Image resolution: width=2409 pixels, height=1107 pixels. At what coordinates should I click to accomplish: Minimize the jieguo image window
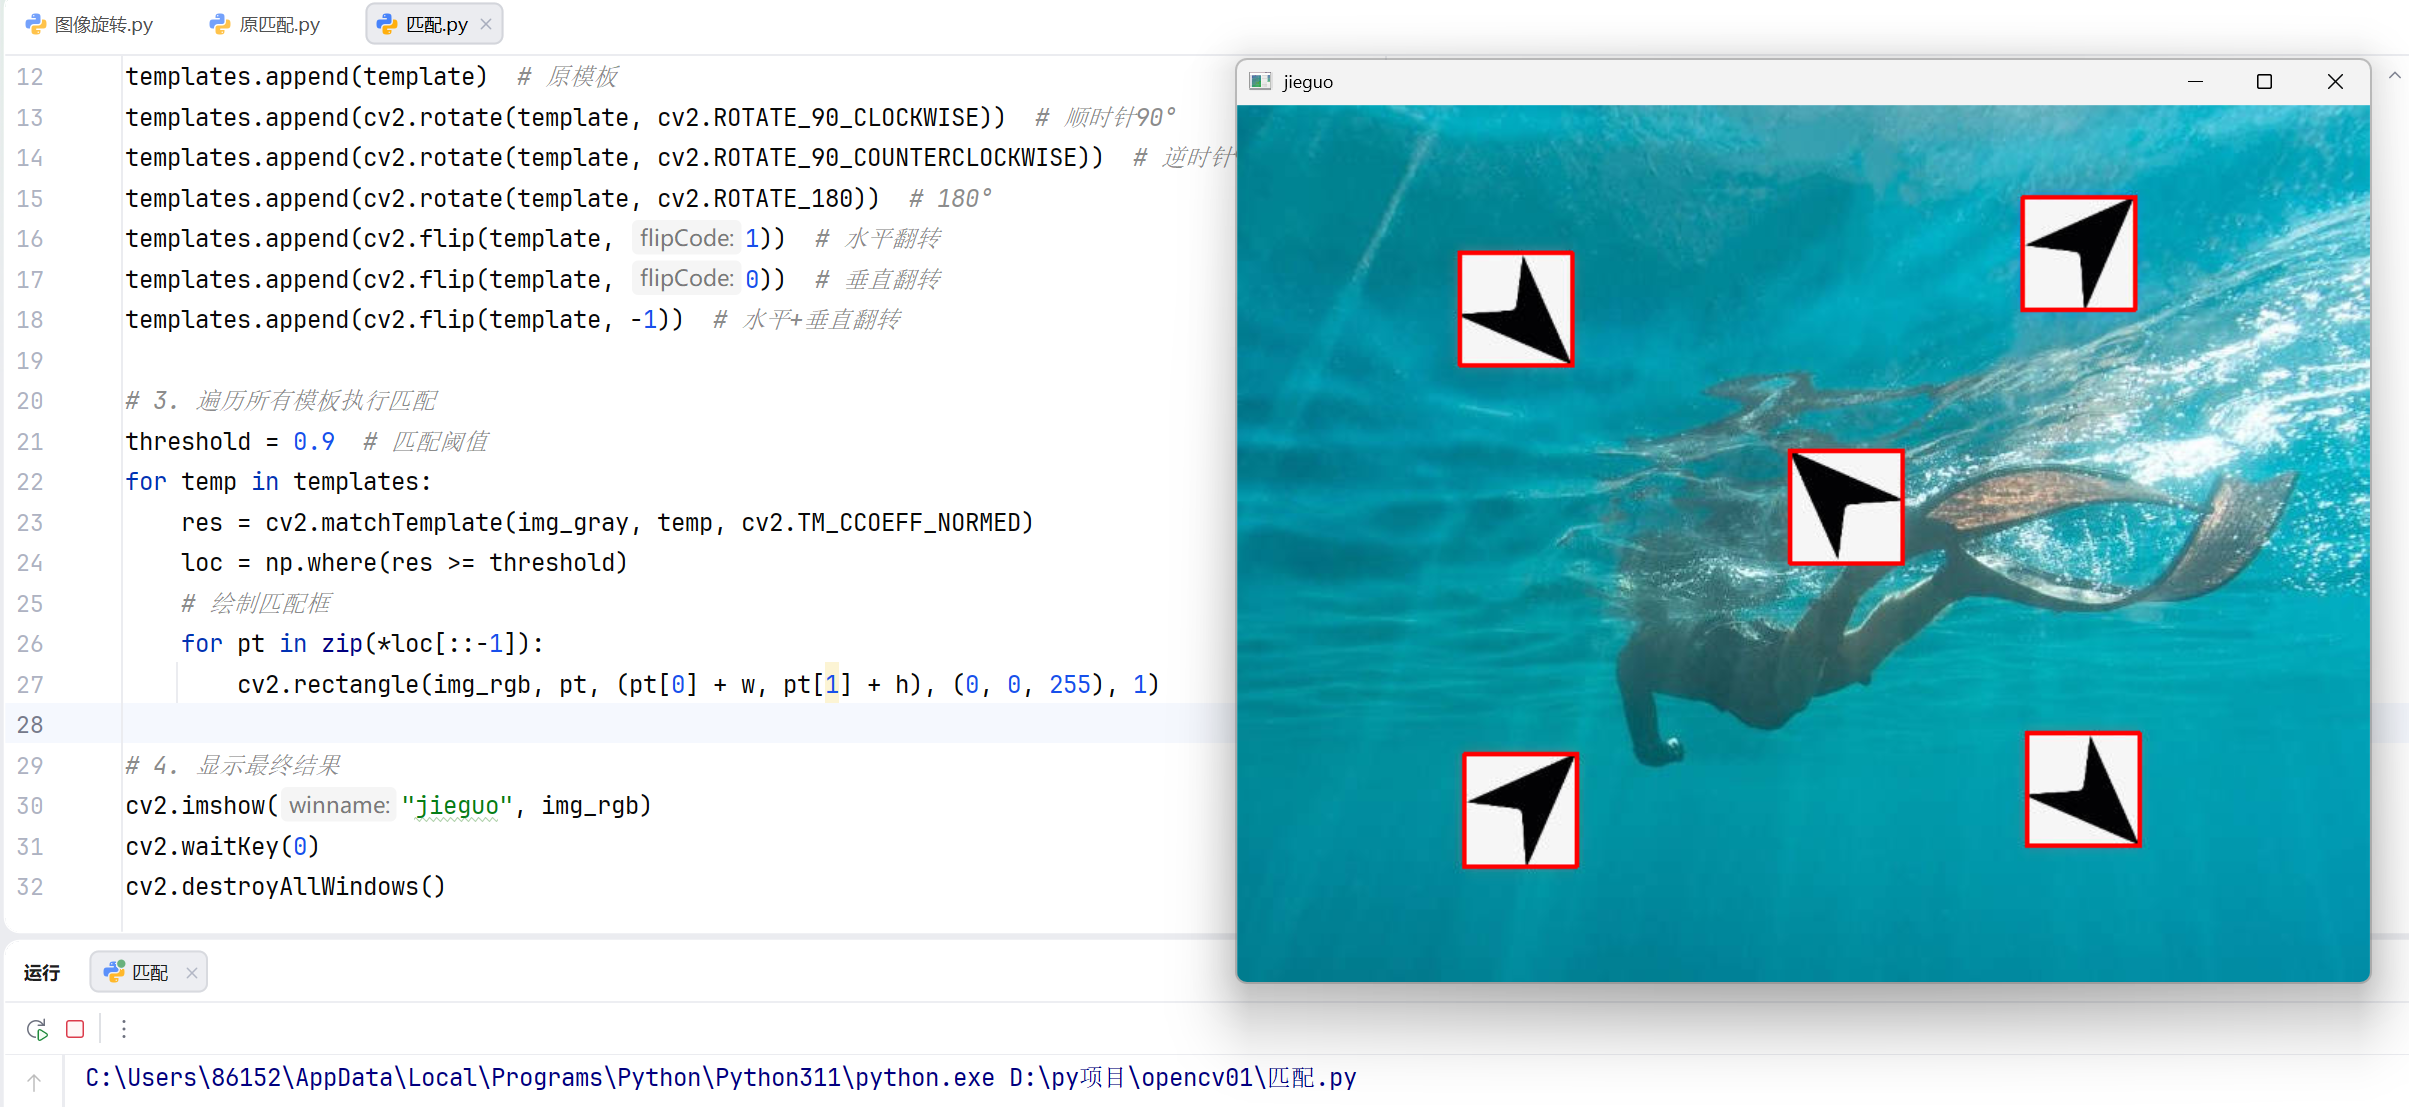pos(2195,82)
